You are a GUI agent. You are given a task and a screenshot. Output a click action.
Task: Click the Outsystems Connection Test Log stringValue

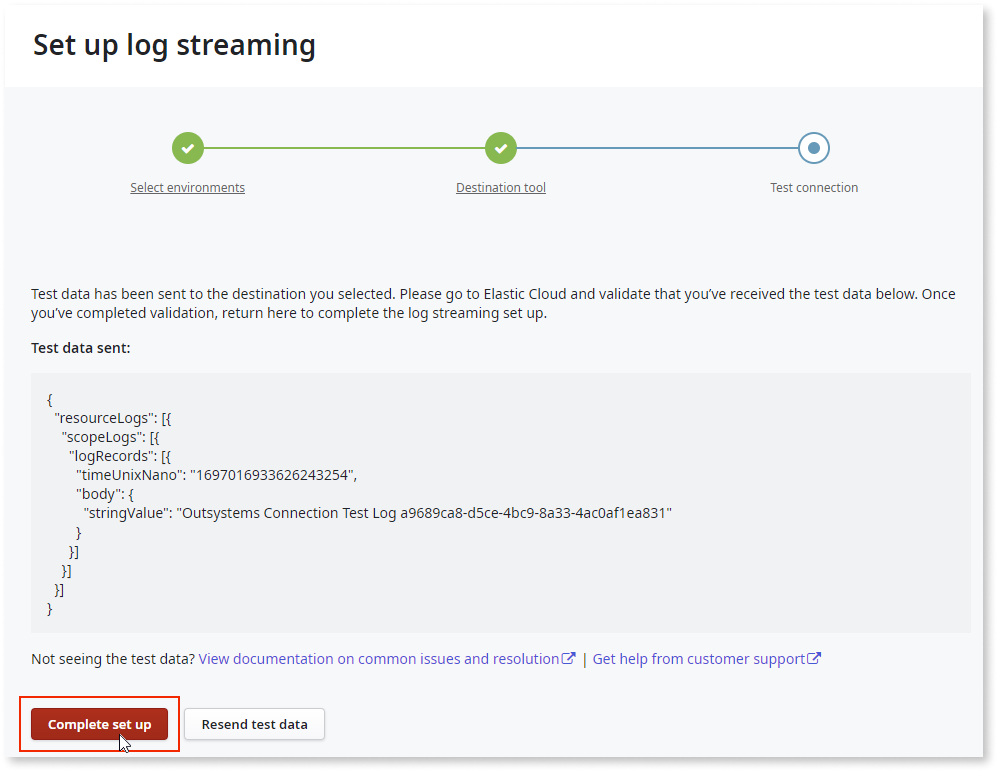pyautogui.click(x=420, y=512)
